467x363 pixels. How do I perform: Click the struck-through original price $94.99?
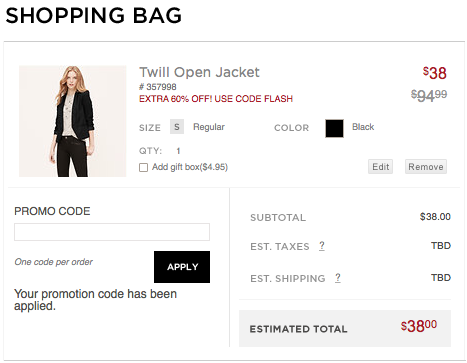429,96
